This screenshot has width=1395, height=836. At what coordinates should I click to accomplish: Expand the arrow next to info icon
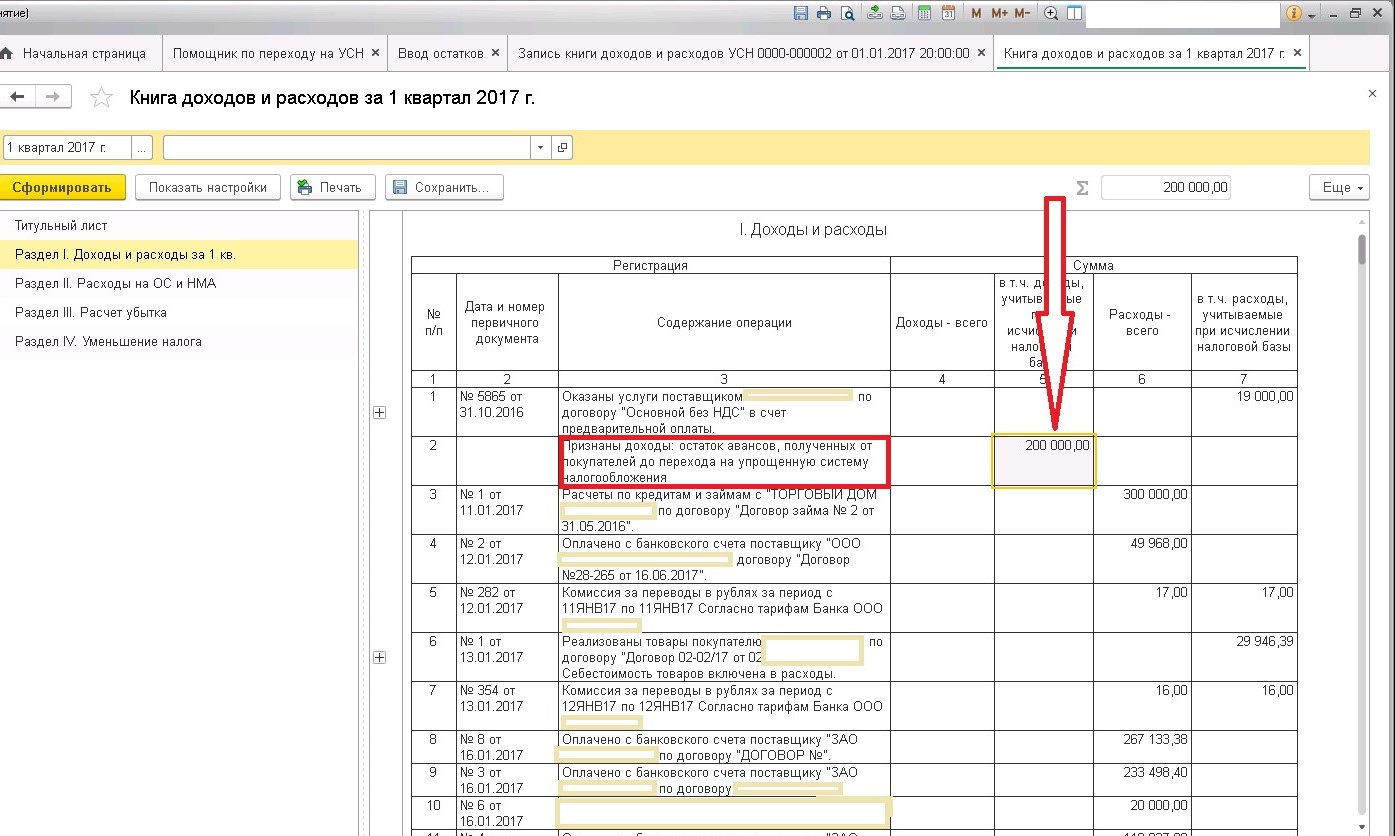click(1311, 15)
